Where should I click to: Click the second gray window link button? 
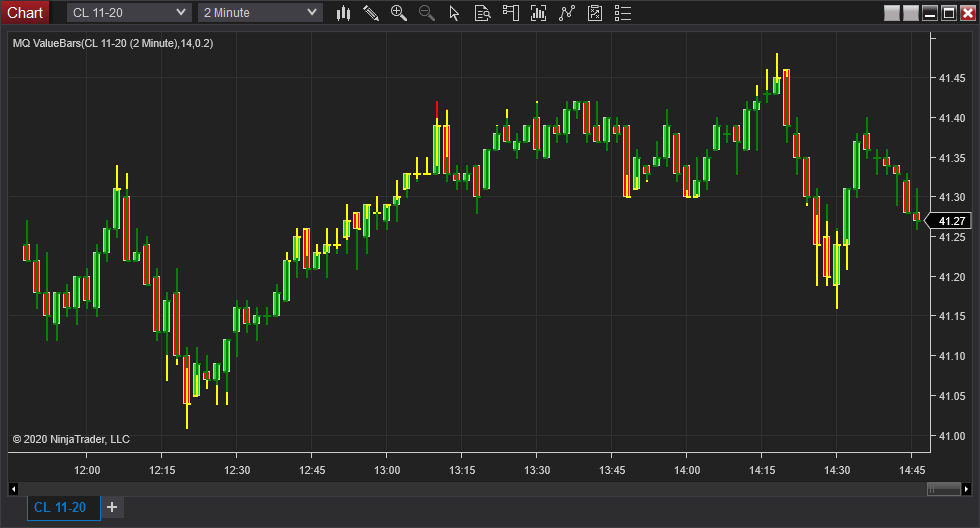coord(911,12)
